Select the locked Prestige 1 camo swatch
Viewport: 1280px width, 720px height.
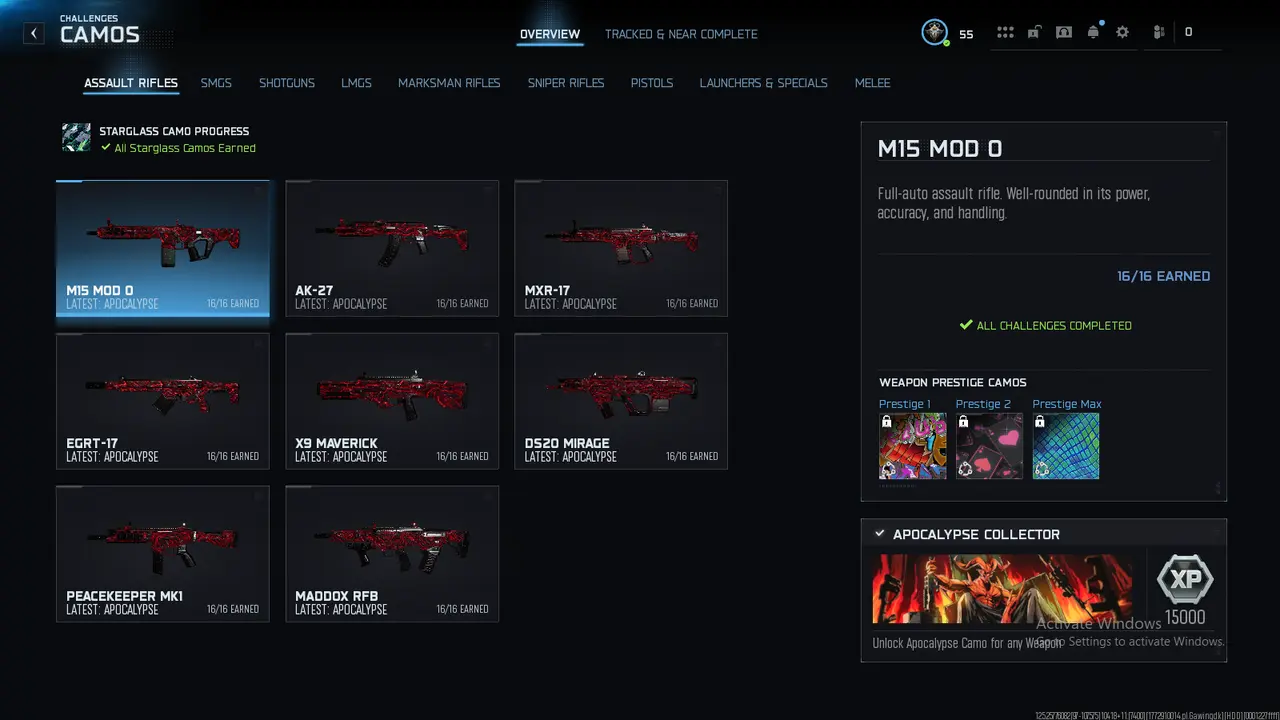912,446
